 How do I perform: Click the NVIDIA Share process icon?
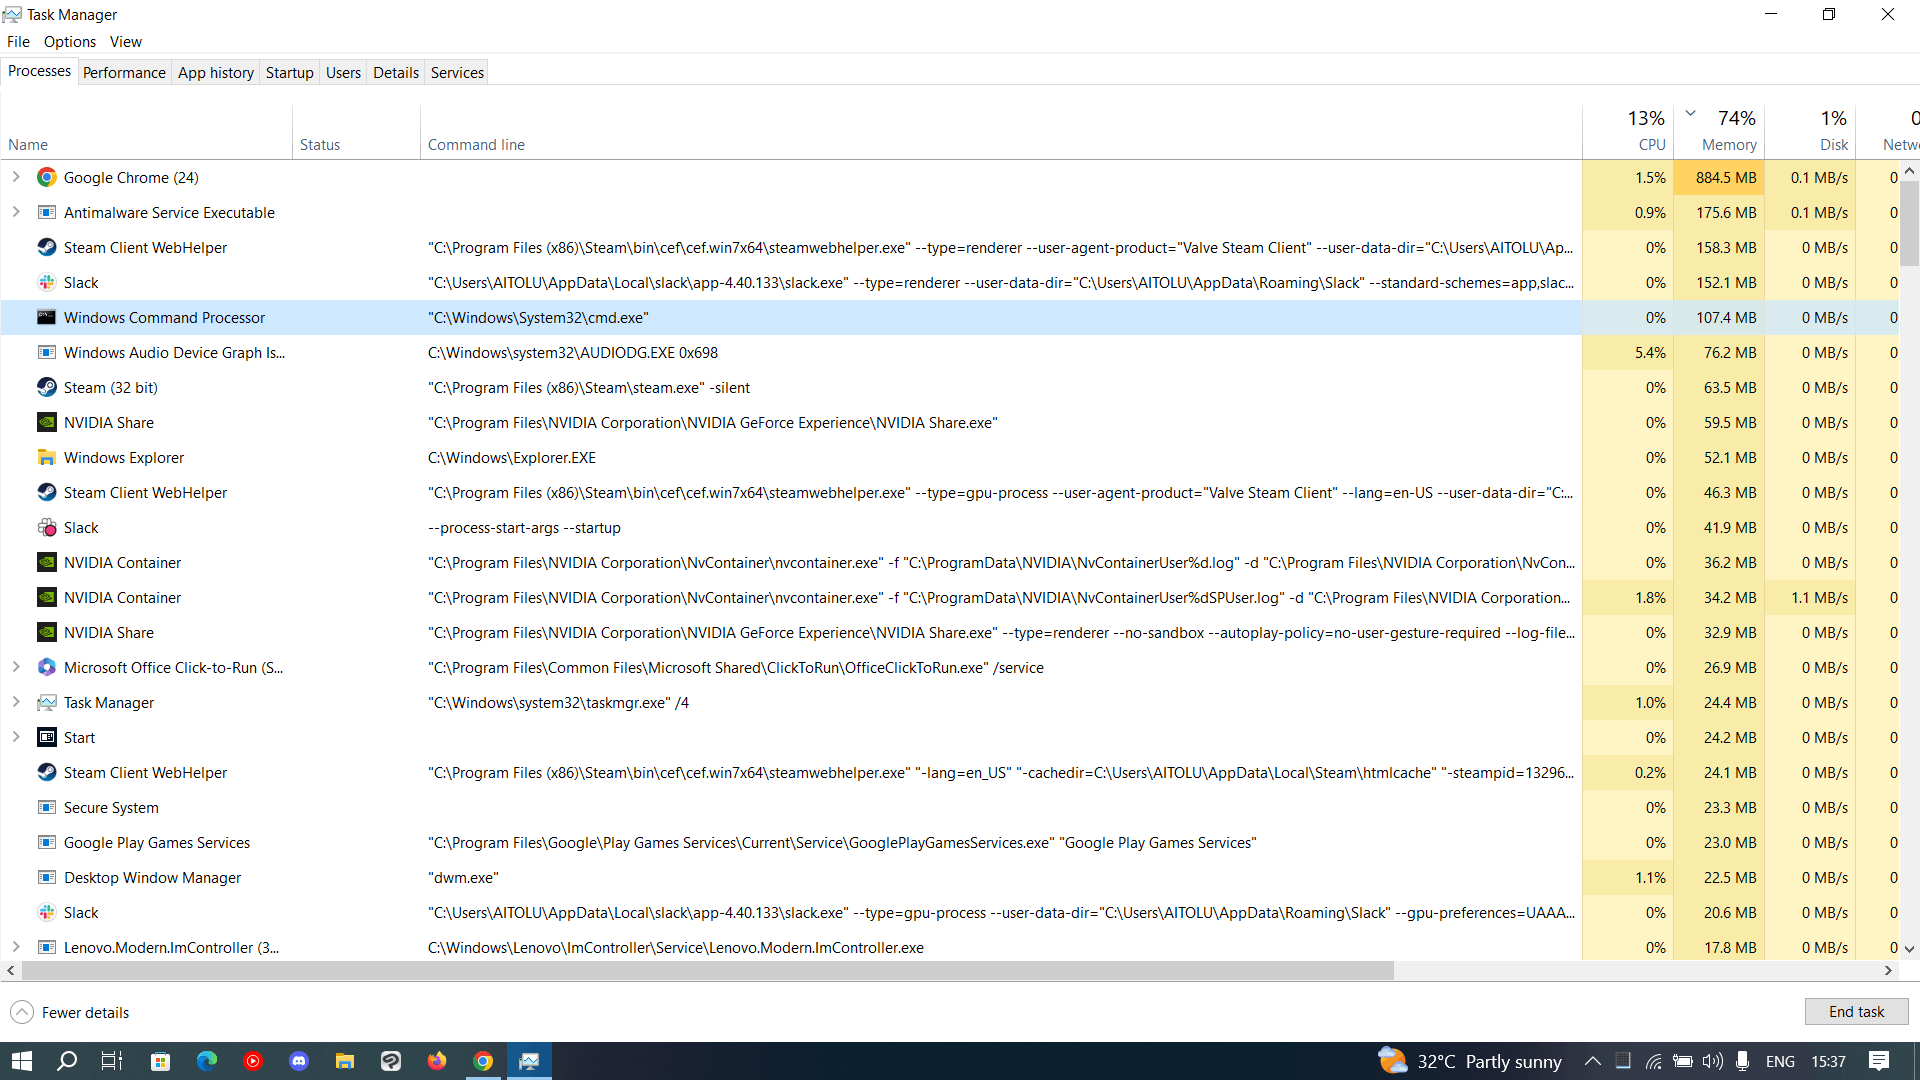[x=46, y=423]
